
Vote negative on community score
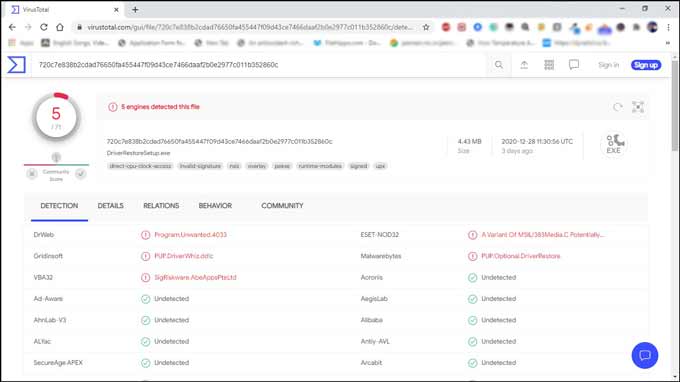click(x=32, y=174)
